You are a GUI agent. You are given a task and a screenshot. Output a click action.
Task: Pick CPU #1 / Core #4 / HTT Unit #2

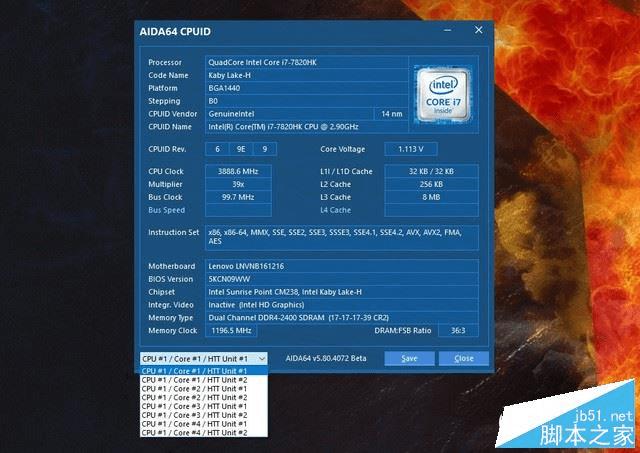(x=204, y=433)
